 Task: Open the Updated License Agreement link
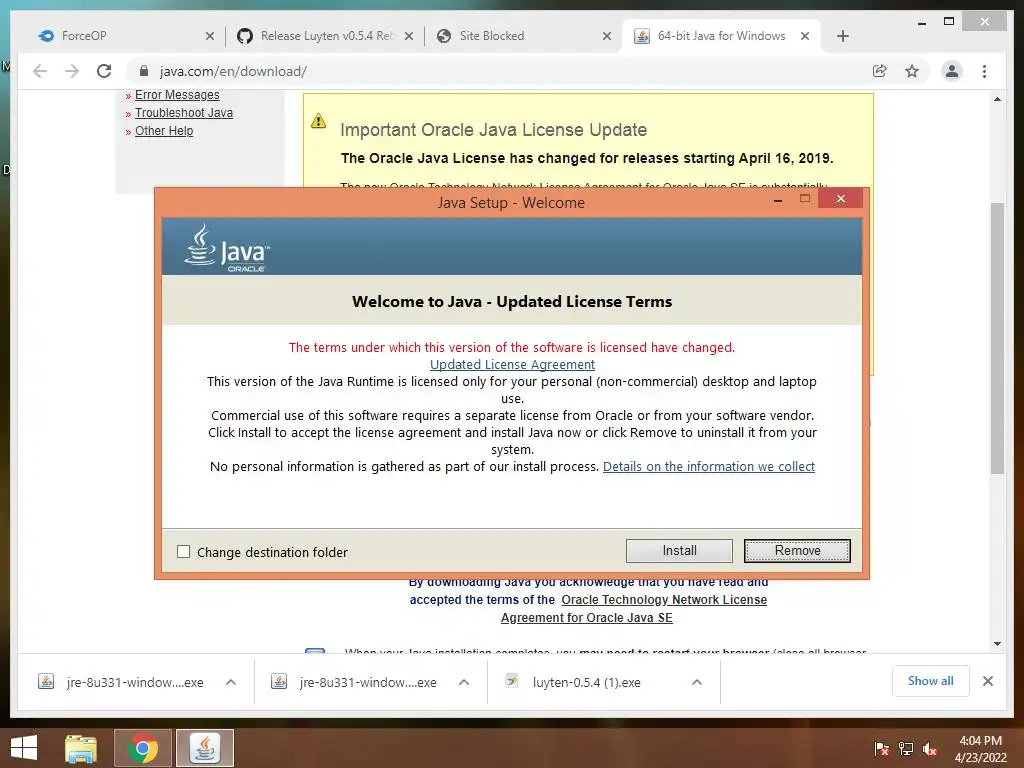pos(512,364)
